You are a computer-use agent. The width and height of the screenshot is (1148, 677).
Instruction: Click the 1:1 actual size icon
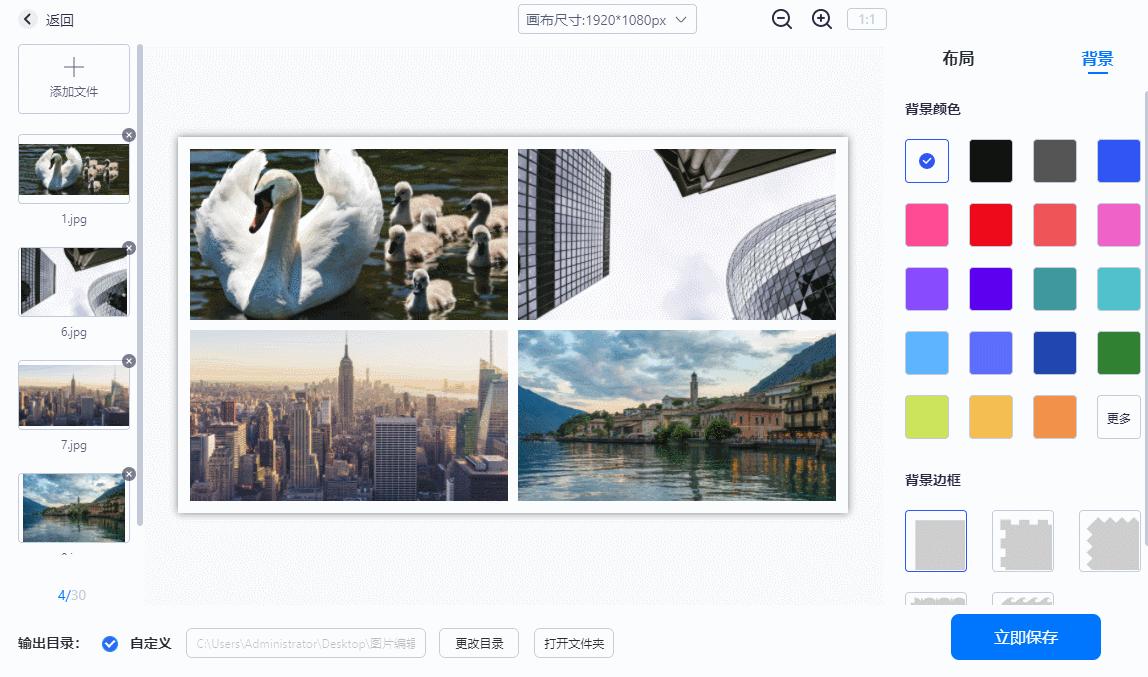point(866,19)
